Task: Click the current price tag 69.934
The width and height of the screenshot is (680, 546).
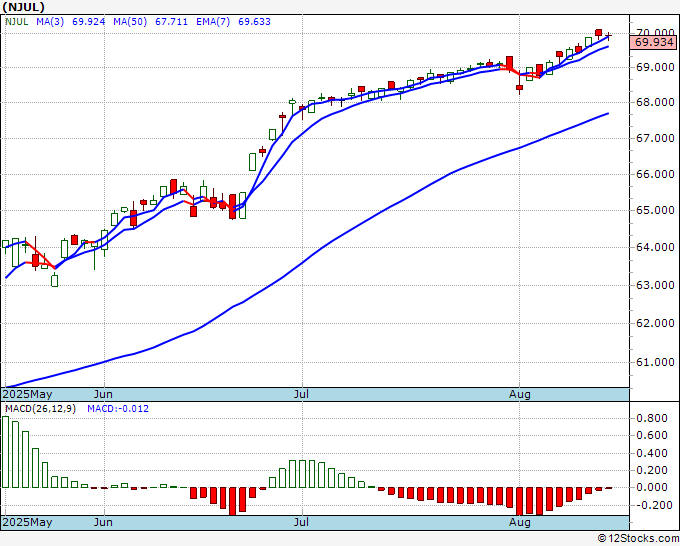Action: [x=654, y=42]
